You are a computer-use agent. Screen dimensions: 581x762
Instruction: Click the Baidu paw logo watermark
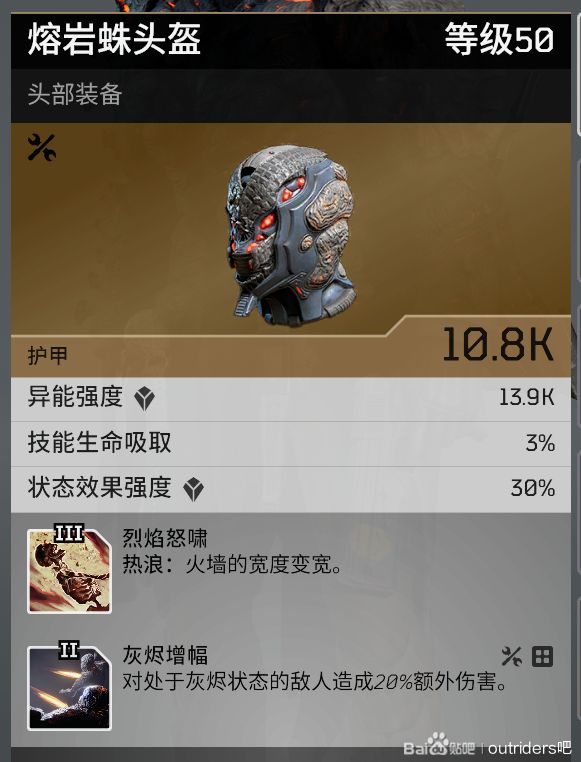[x=439, y=744]
